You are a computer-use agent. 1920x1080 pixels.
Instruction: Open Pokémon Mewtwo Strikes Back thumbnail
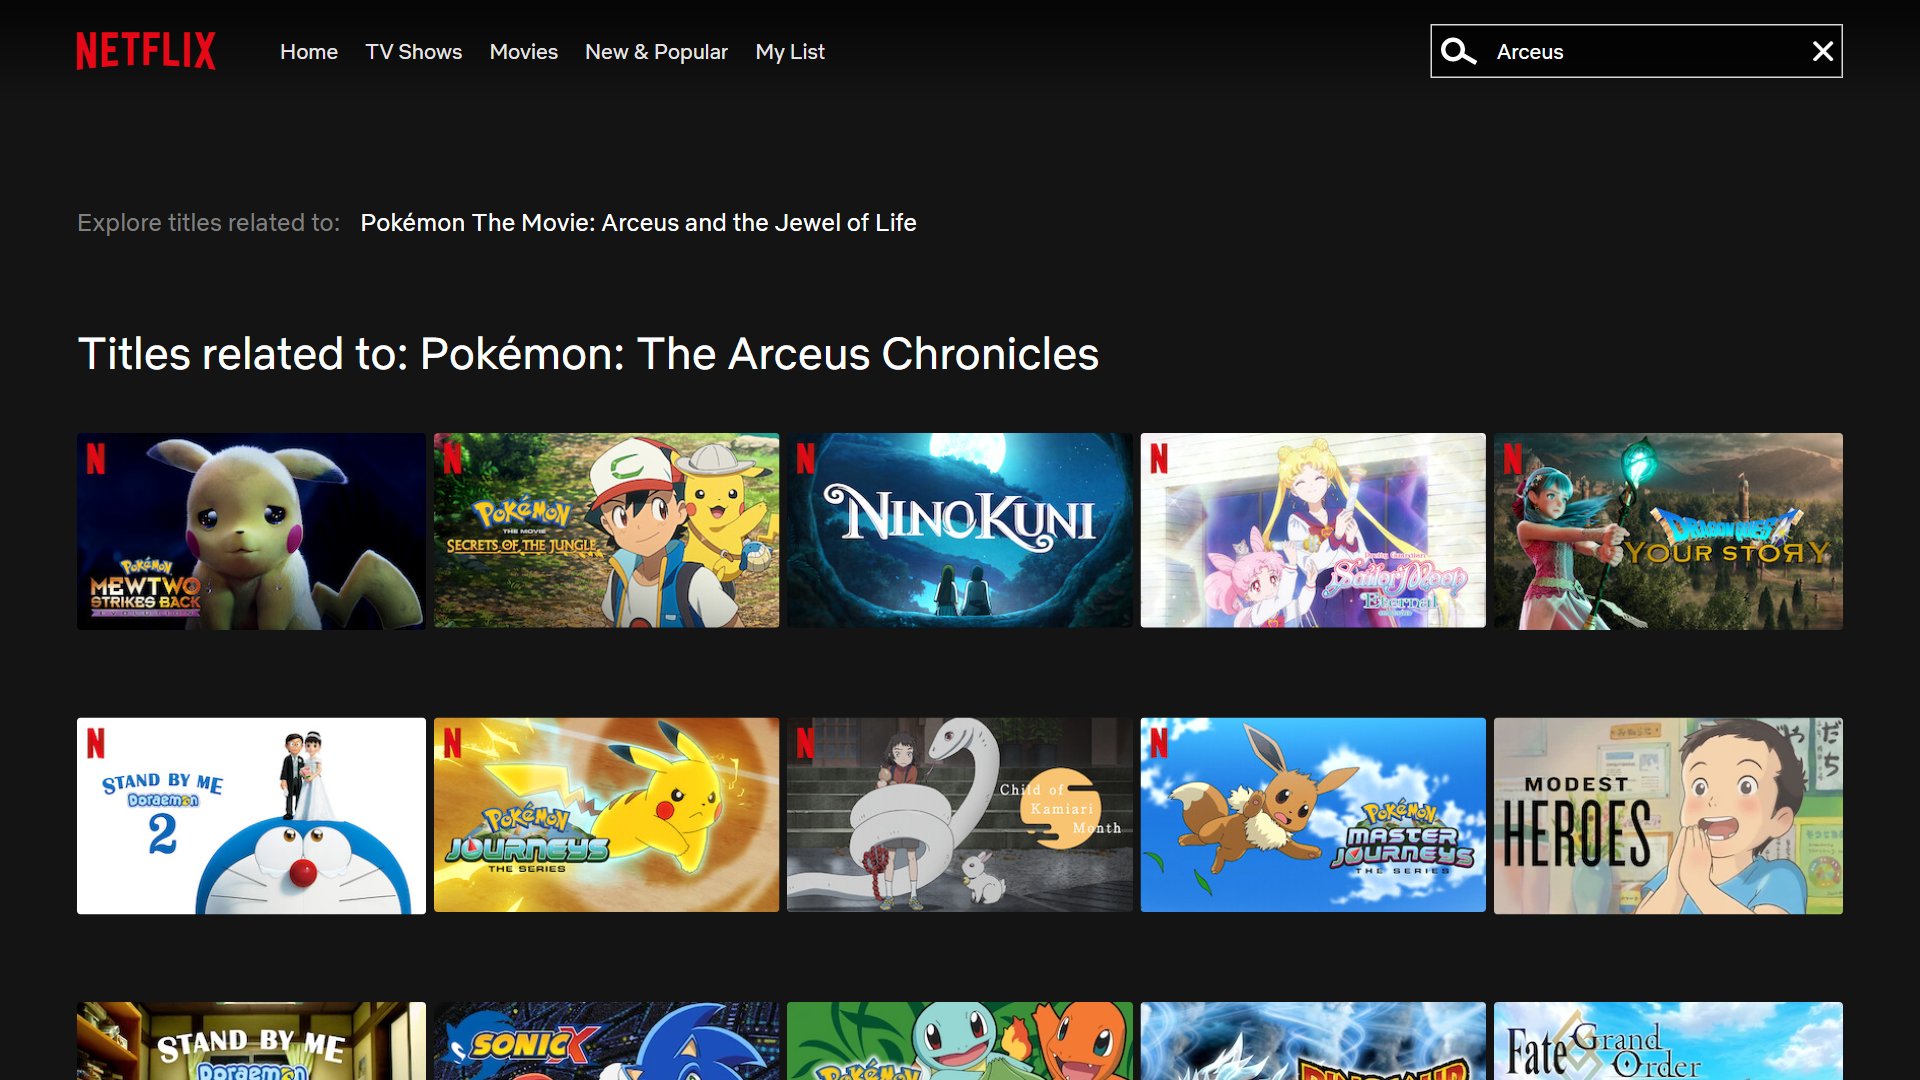click(x=251, y=531)
